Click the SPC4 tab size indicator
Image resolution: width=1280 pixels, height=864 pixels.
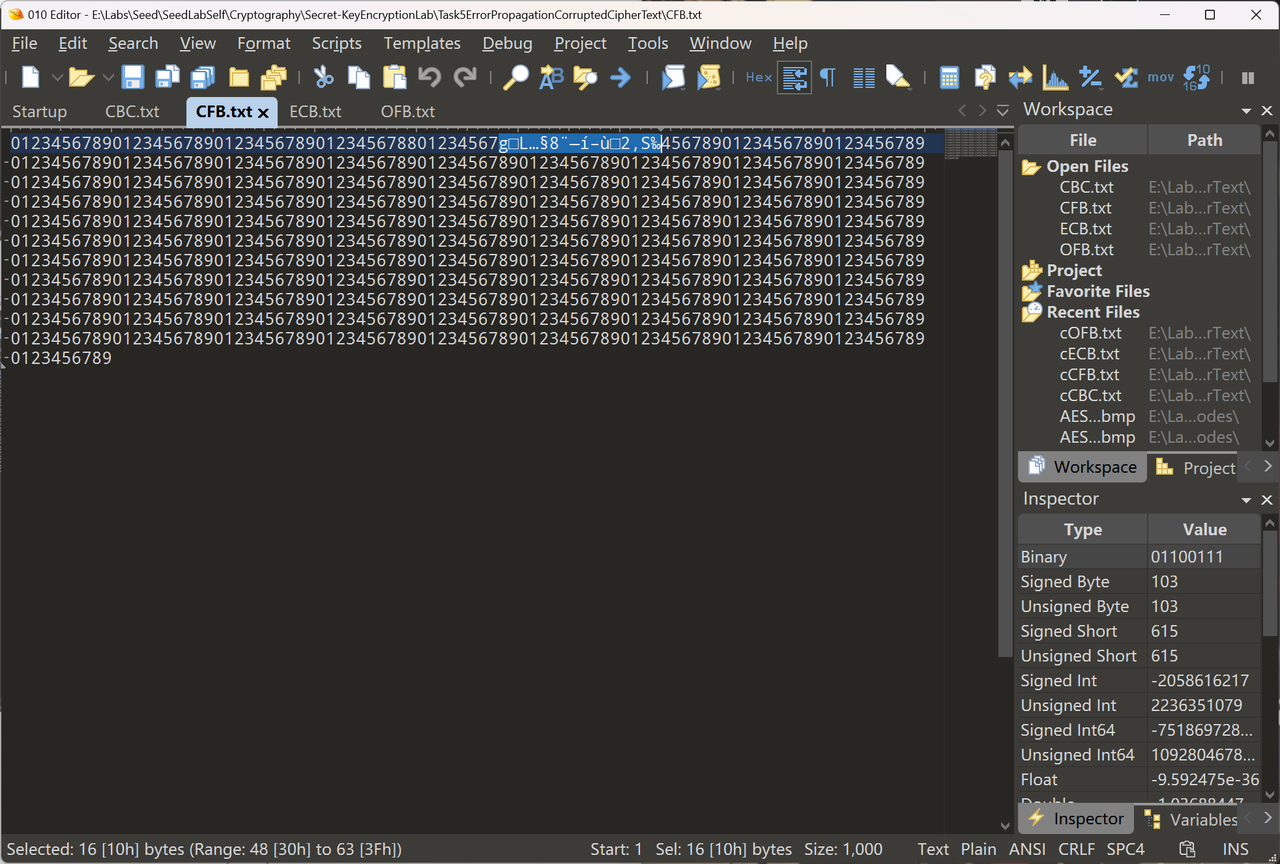coord(1125,849)
